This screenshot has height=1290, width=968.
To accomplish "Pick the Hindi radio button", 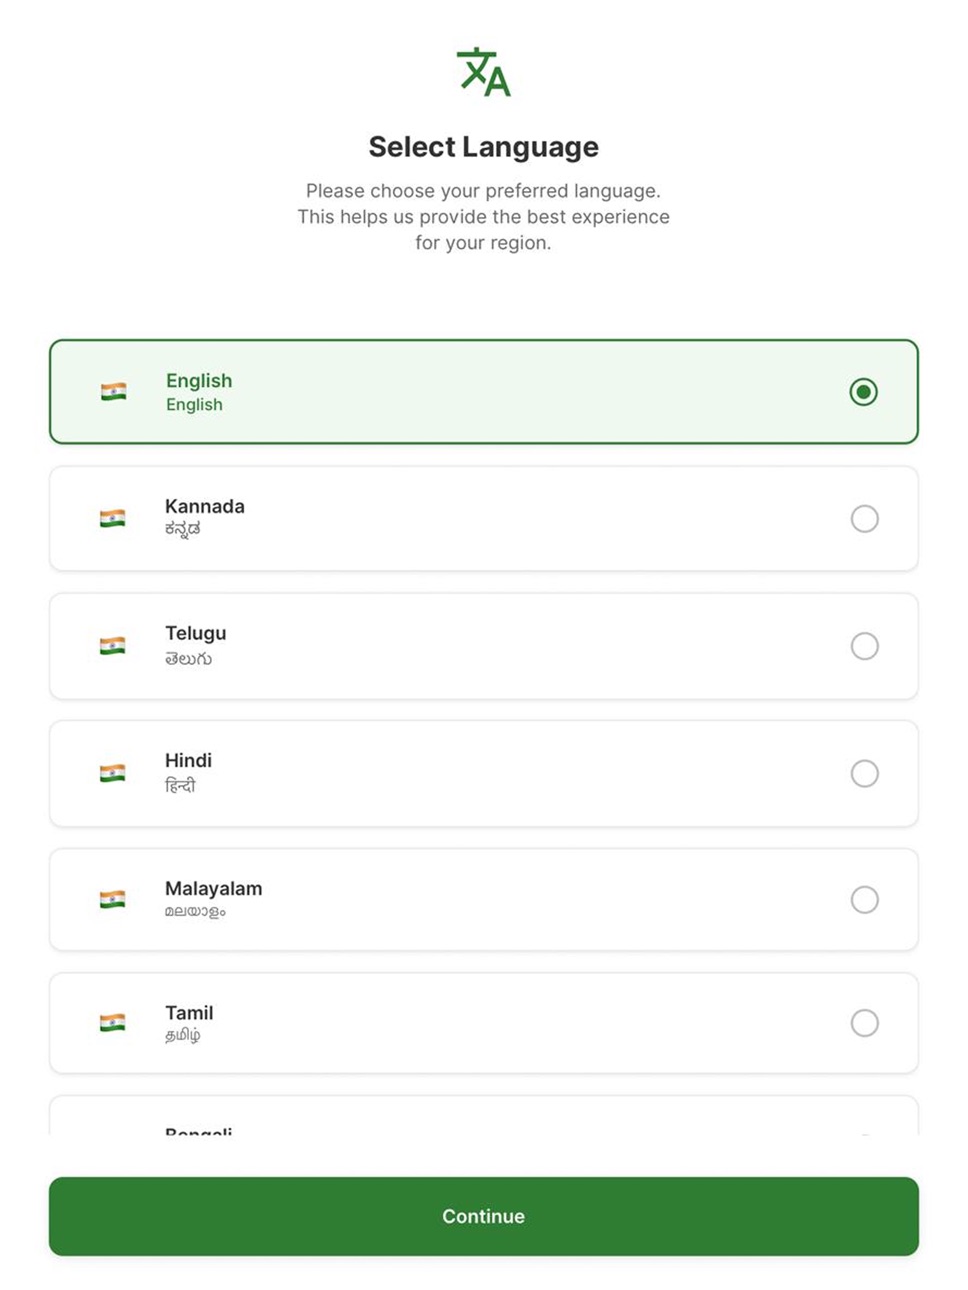I will pos(865,773).
